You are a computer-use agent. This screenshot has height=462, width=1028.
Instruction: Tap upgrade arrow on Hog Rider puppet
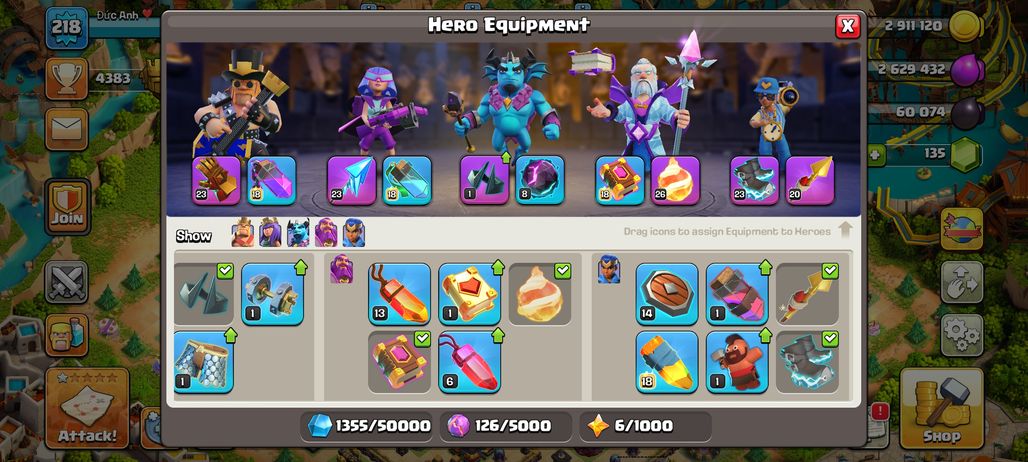click(x=765, y=335)
